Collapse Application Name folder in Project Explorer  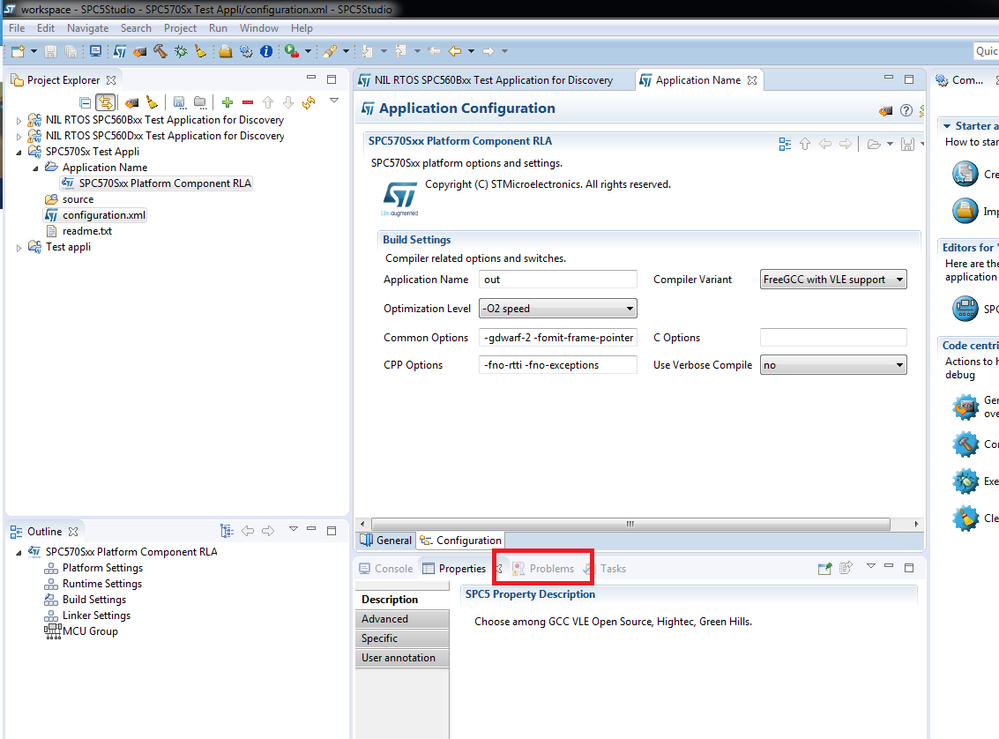pyautogui.click(x=36, y=168)
